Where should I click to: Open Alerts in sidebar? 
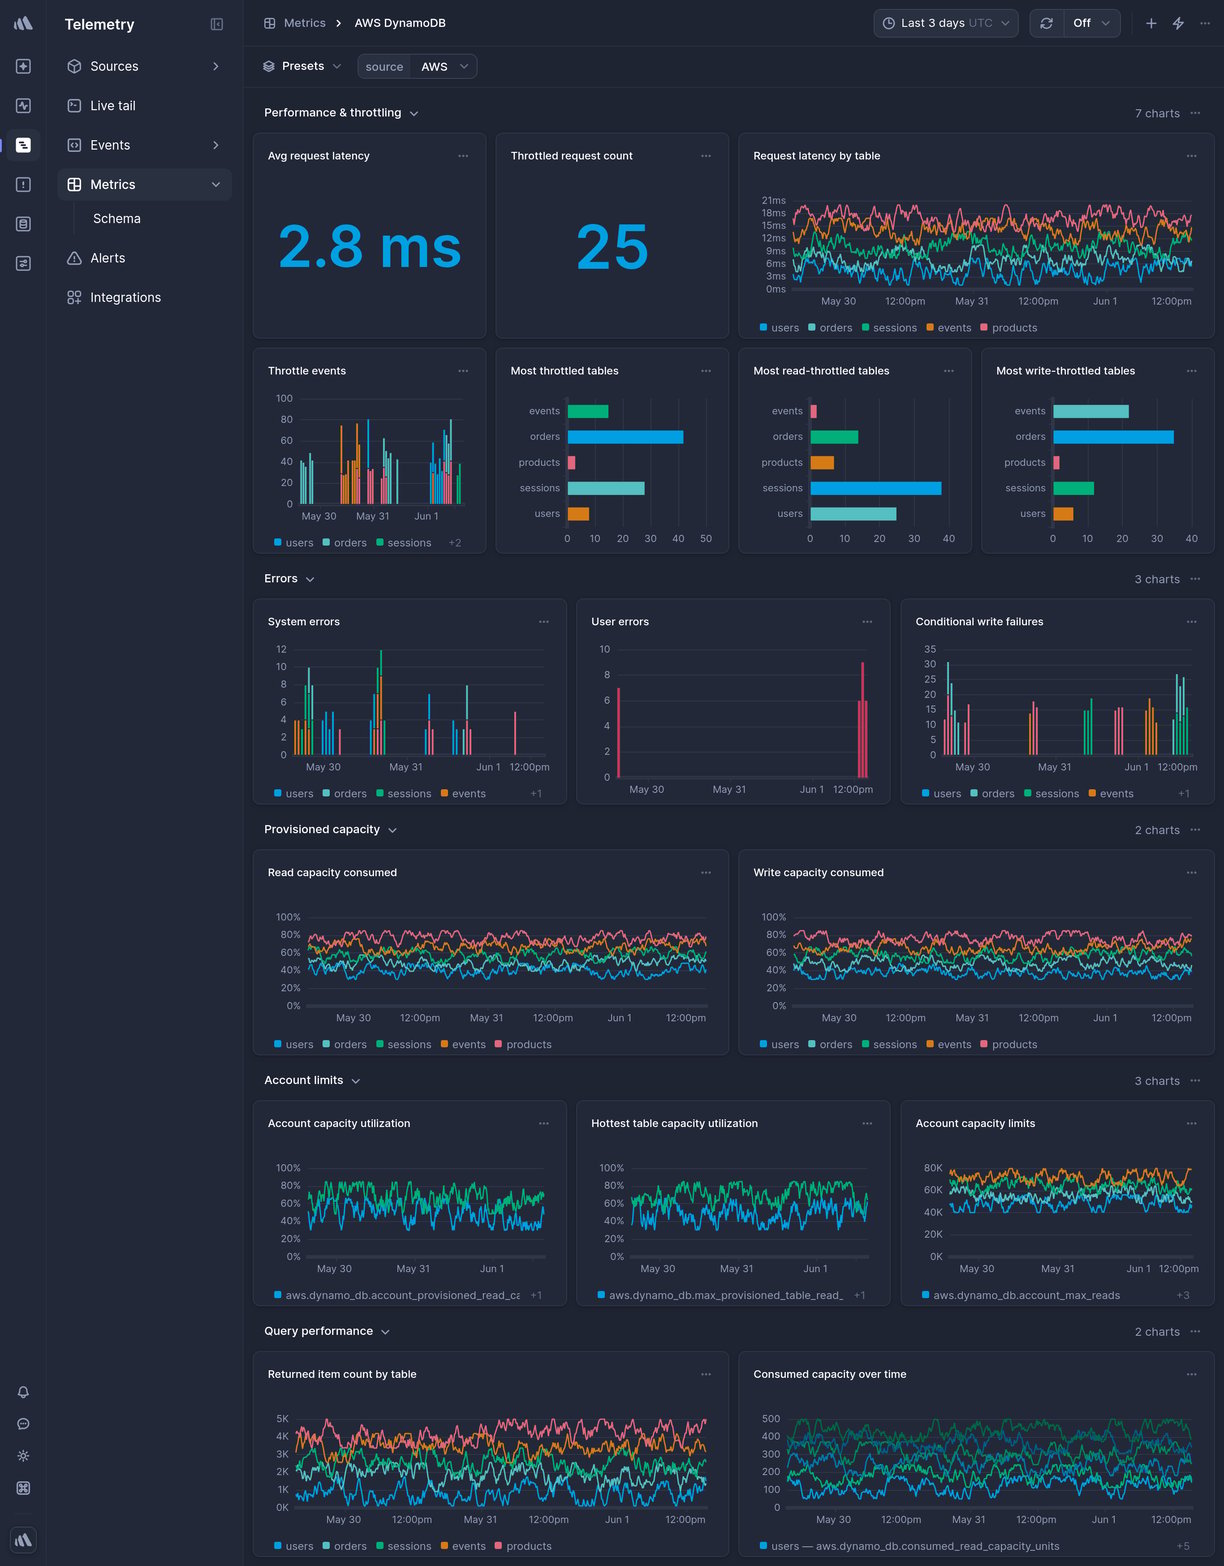pyautogui.click(x=144, y=258)
